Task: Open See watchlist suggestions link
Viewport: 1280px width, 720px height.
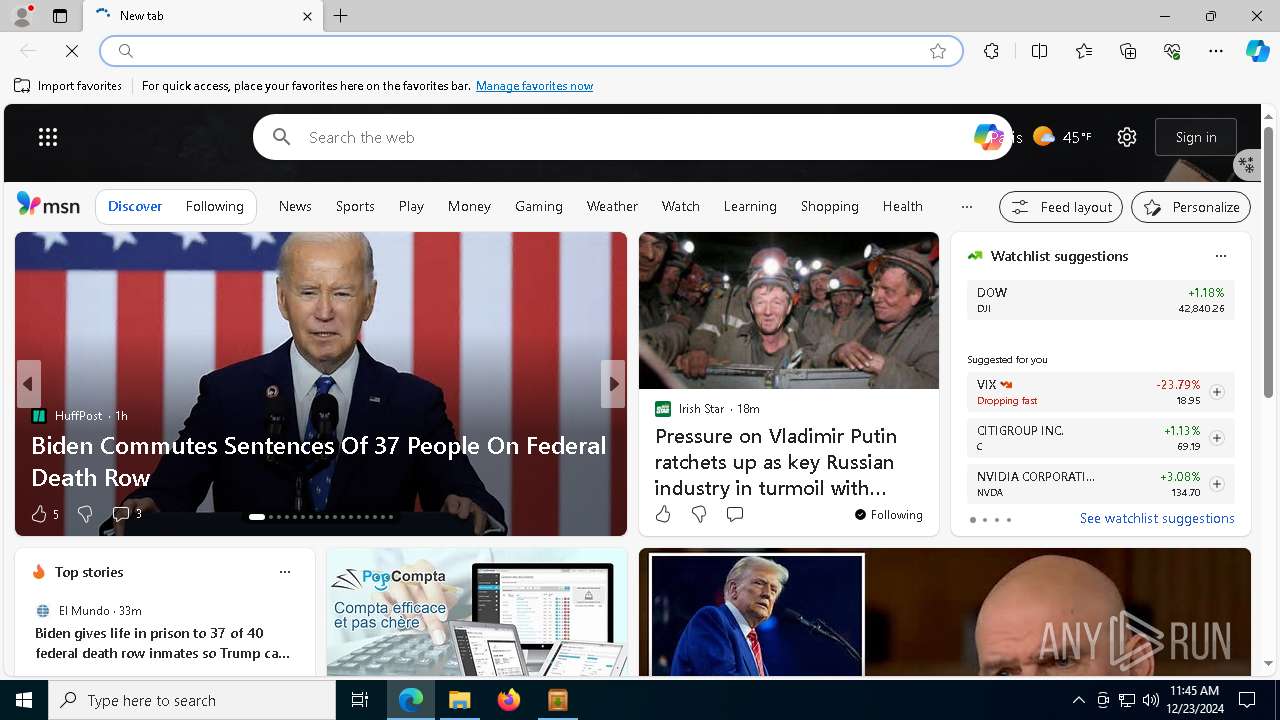Action: pos(1157,518)
